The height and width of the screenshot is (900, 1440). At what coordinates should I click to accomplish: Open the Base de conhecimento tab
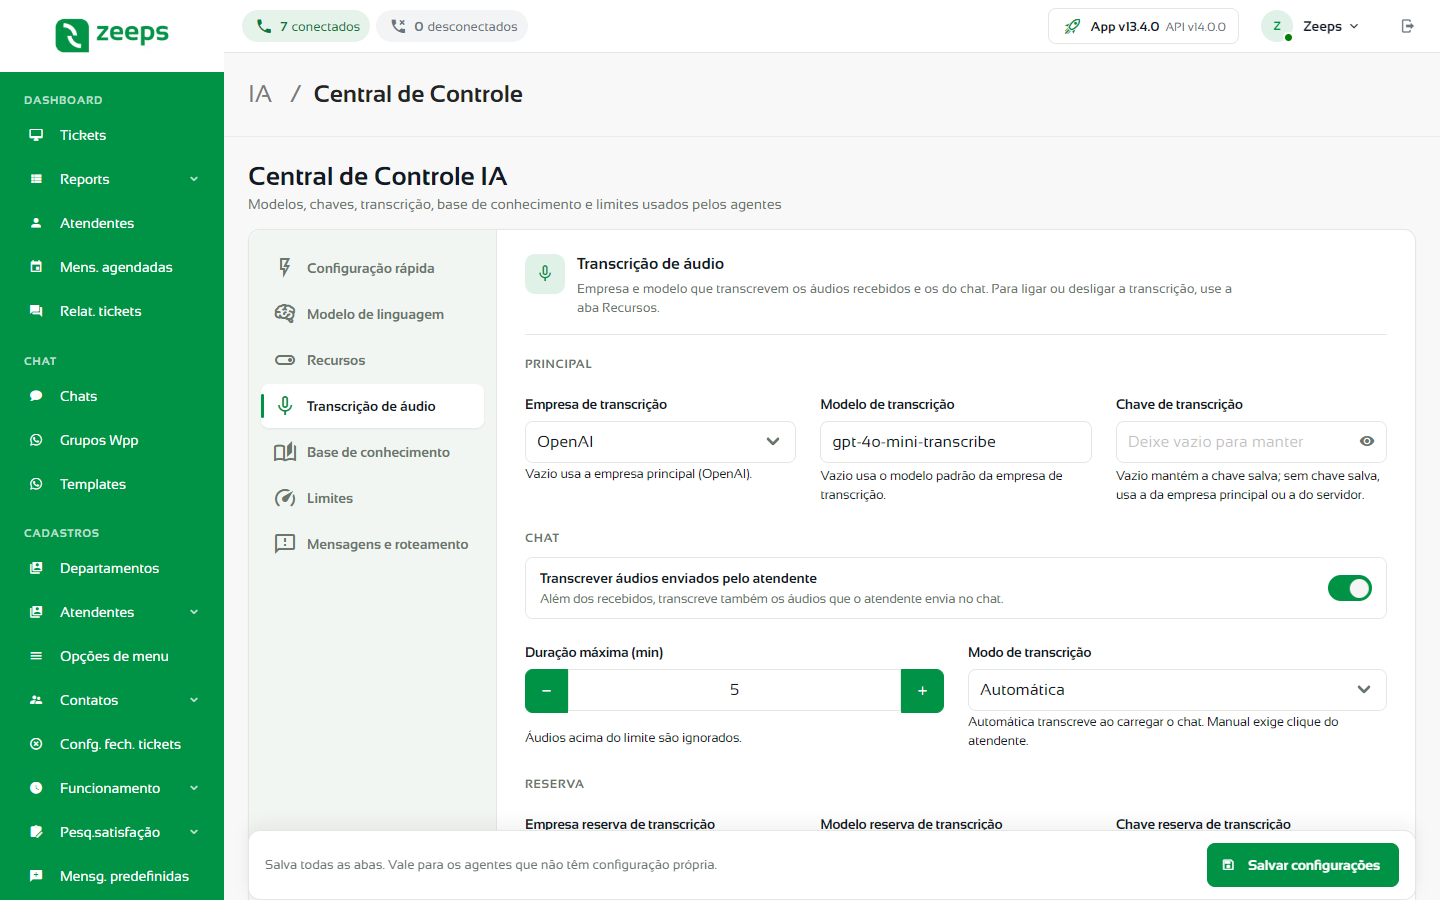tap(372, 452)
